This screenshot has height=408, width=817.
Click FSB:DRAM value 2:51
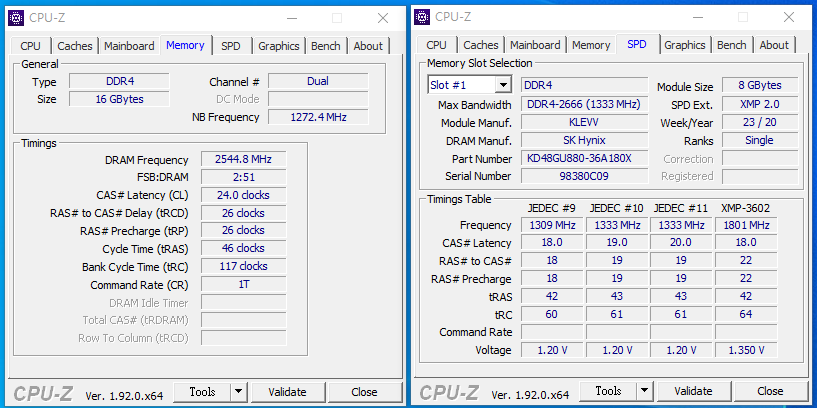coord(243,177)
